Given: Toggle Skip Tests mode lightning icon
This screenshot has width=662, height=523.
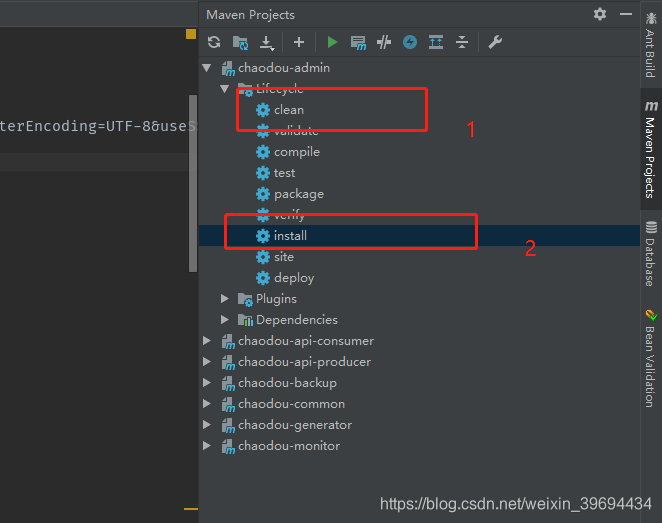Looking at the screenshot, I should click(x=410, y=42).
